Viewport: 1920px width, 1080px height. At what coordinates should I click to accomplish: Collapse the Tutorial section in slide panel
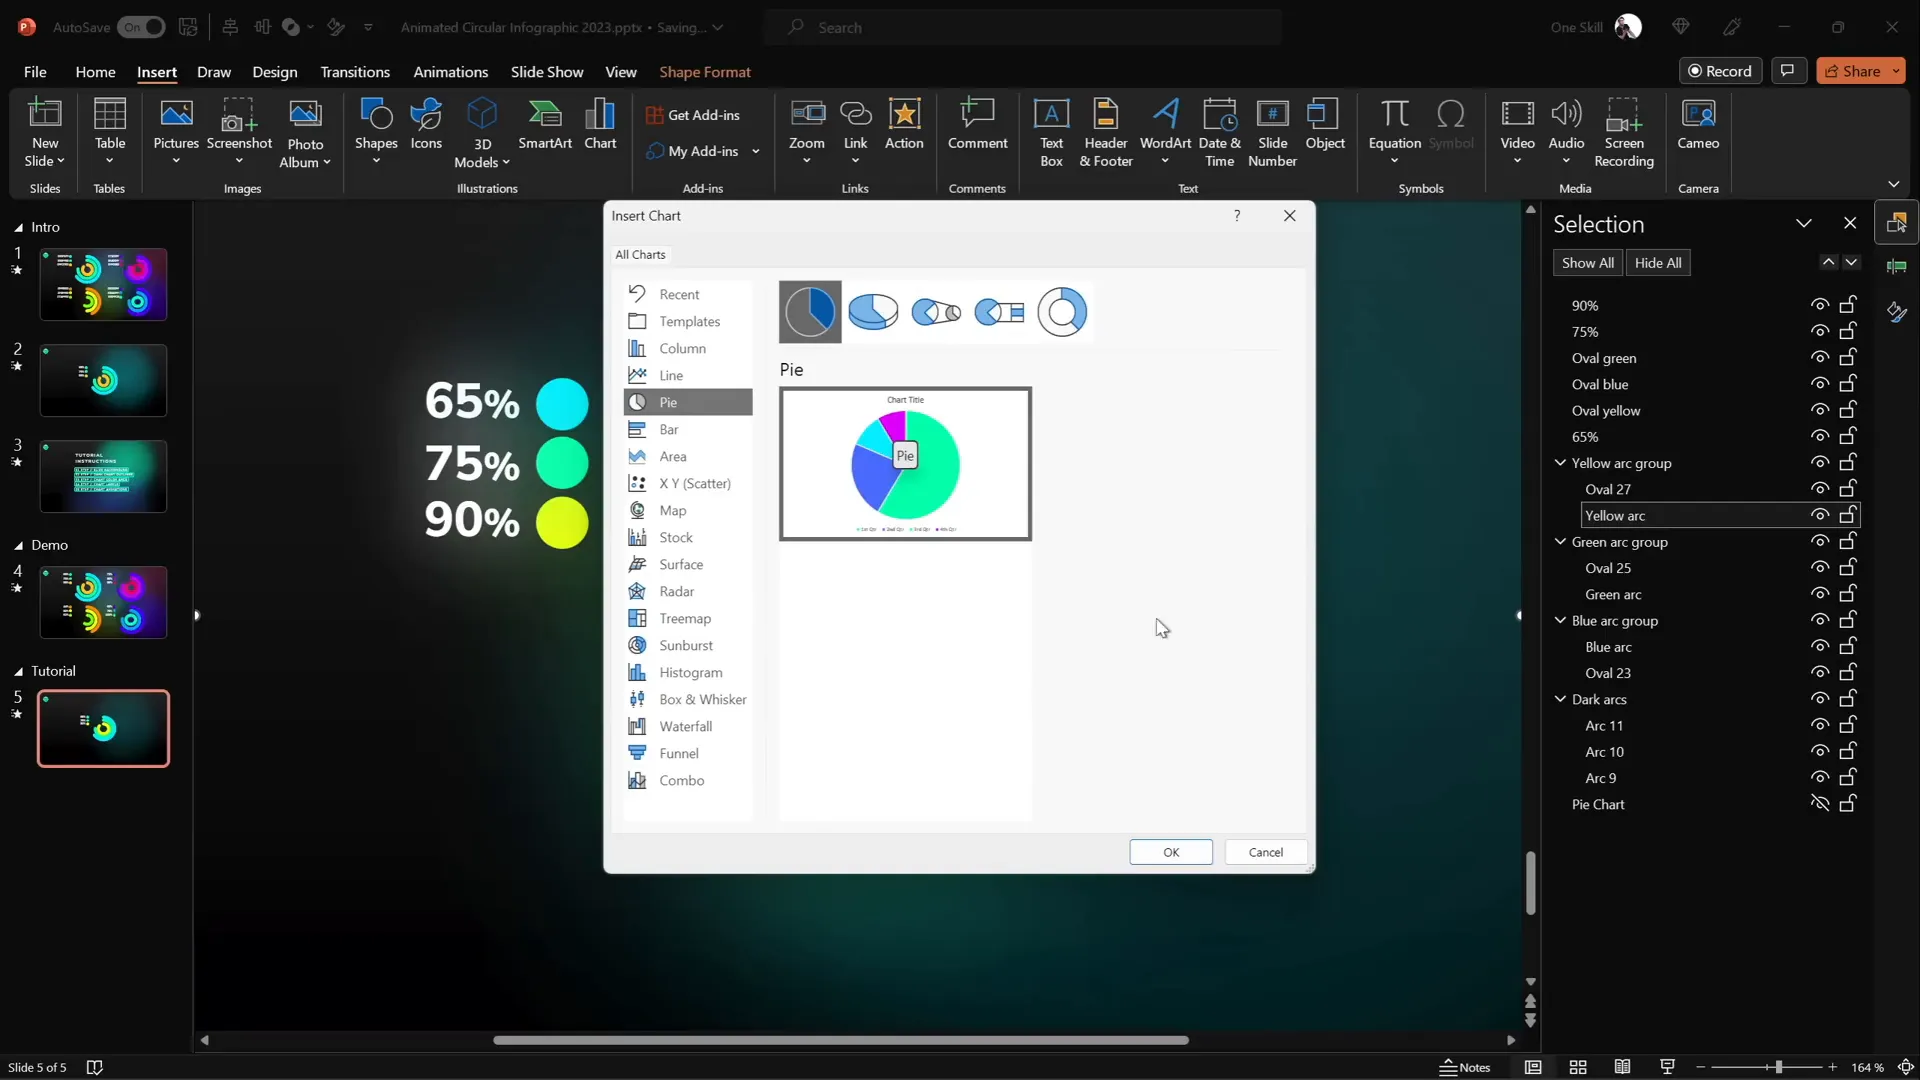[18, 671]
